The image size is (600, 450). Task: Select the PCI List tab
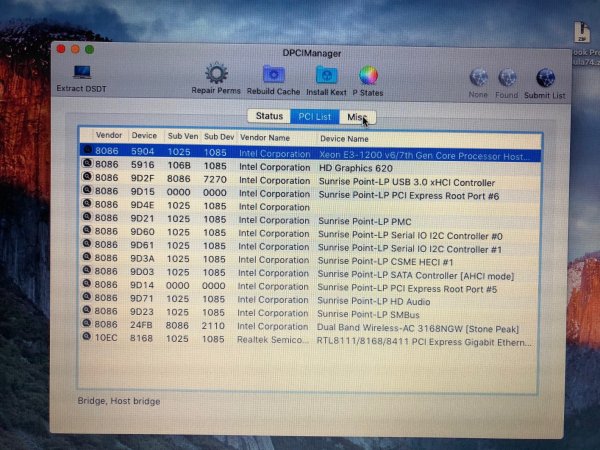coord(315,116)
